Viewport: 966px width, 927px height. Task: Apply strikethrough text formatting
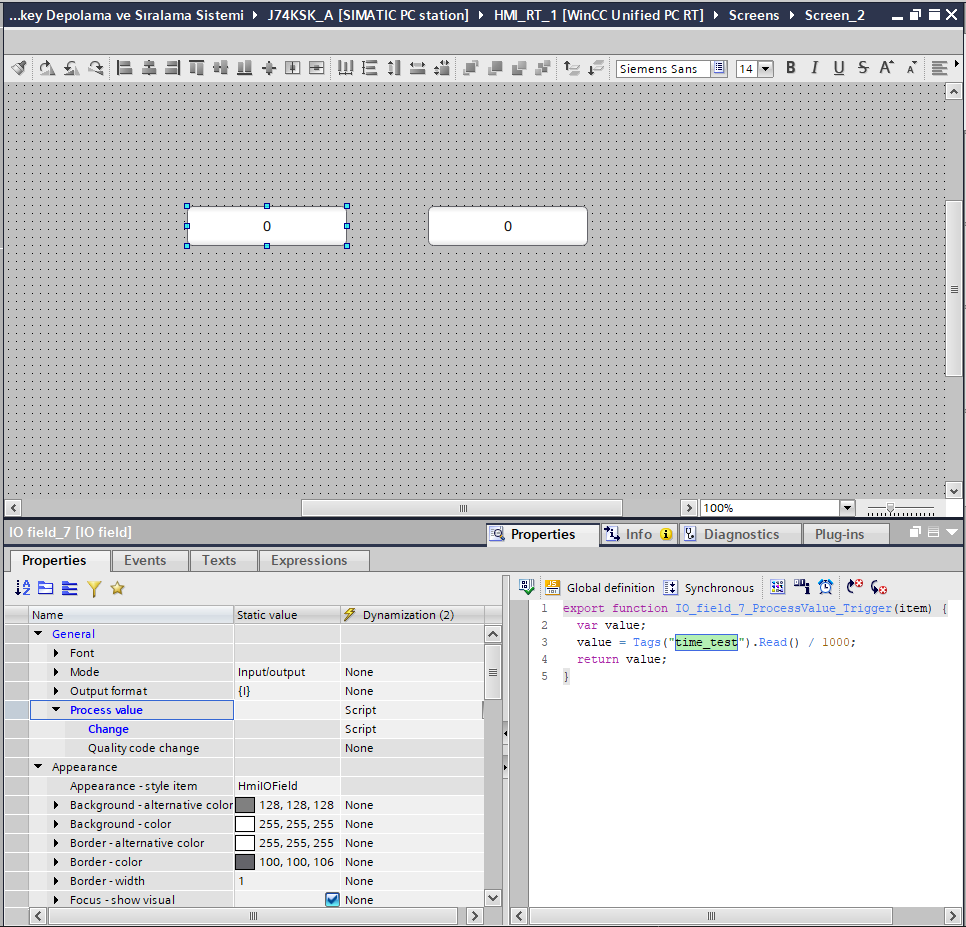(862, 68)
